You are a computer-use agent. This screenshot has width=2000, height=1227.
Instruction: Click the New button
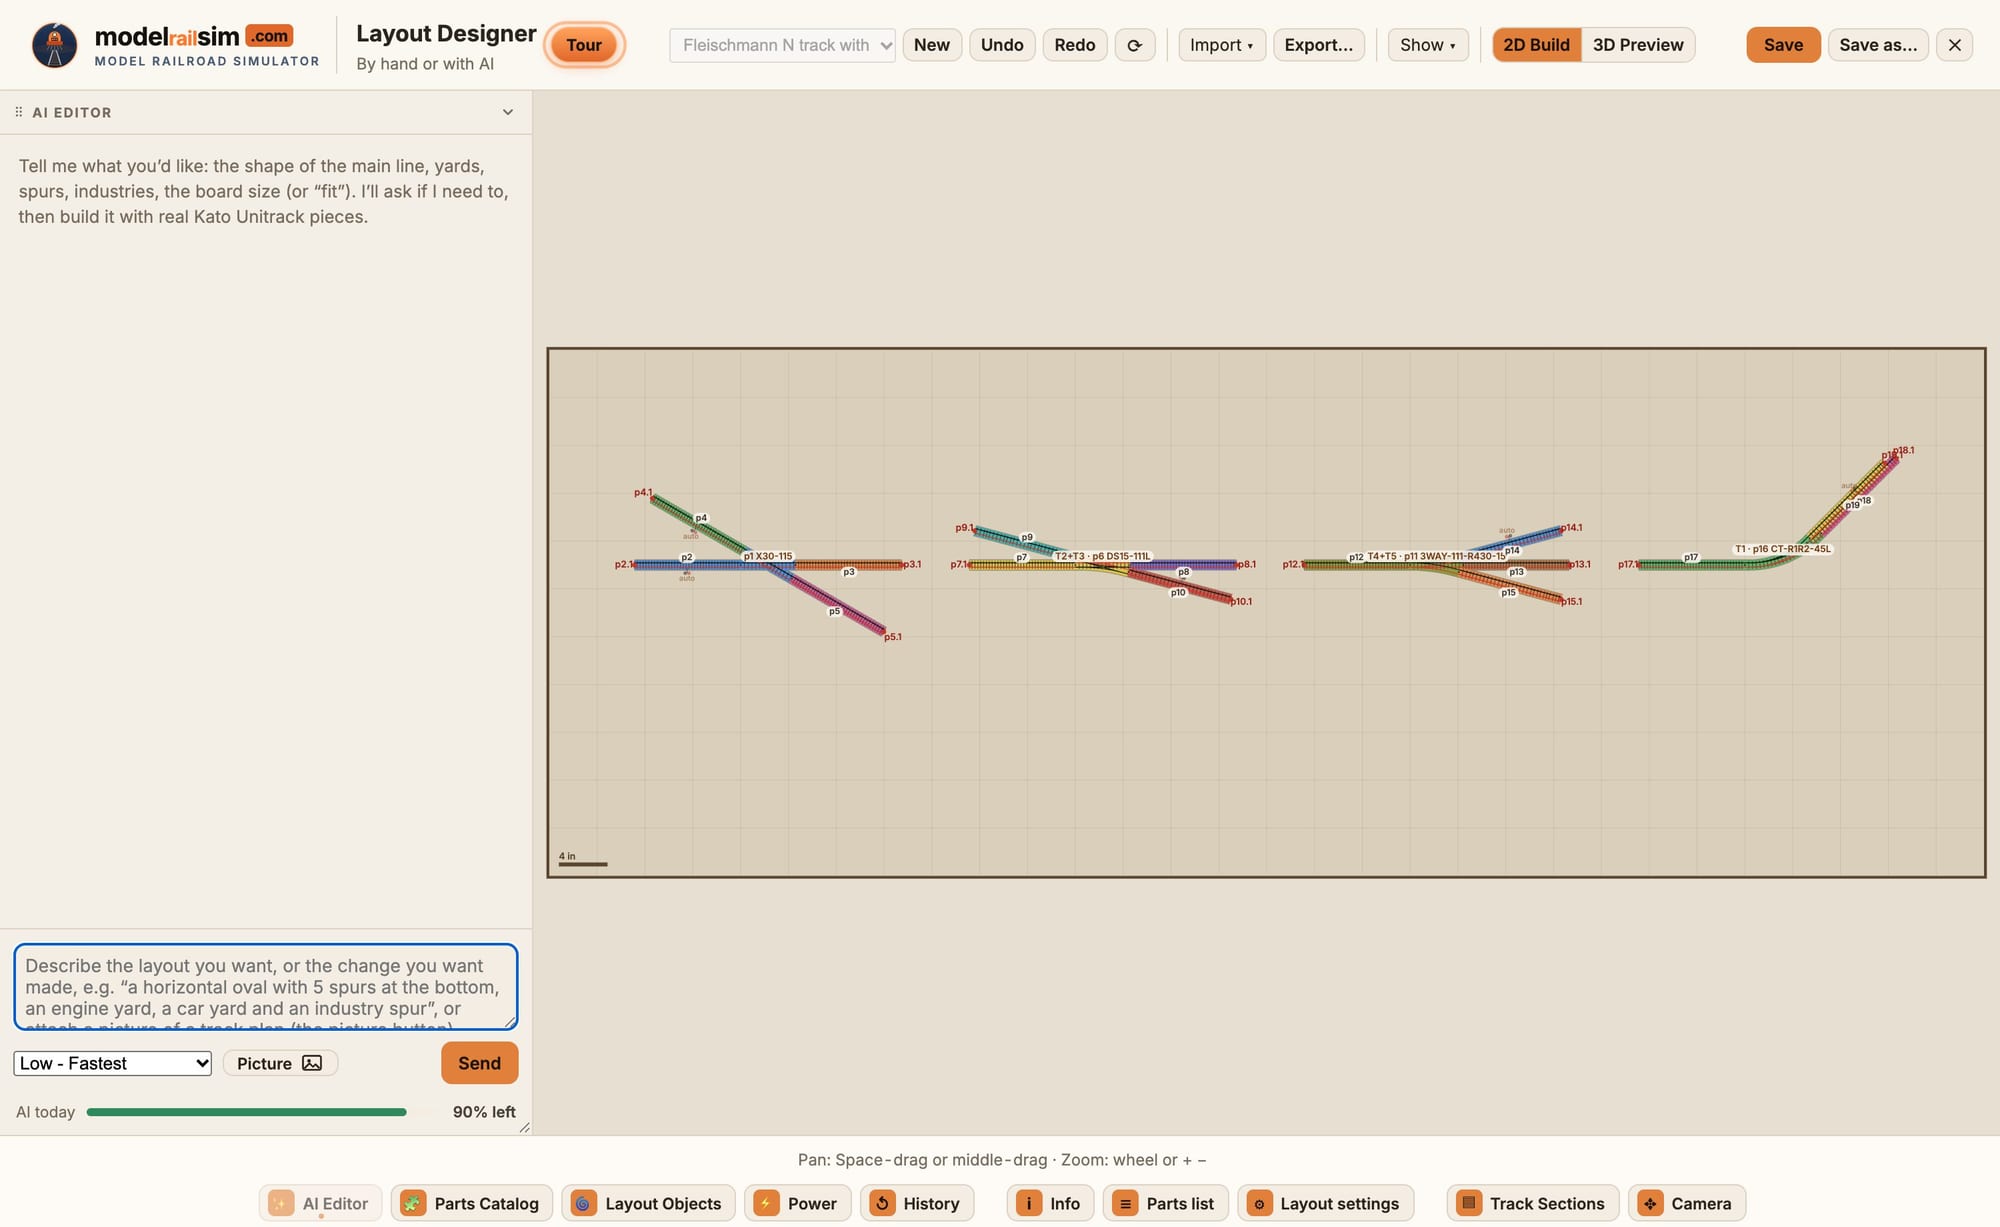coord(932,45)
